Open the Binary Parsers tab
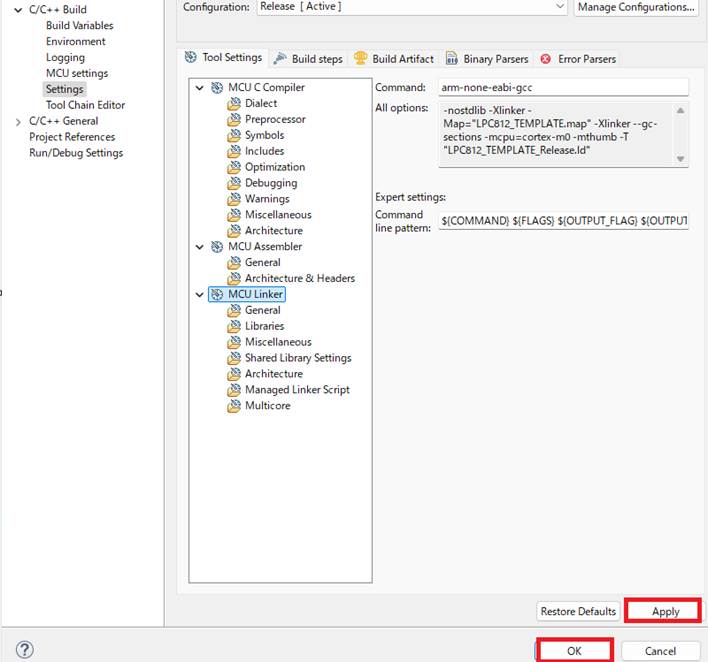This screenshot has width=708, height=662. (488, 59)
